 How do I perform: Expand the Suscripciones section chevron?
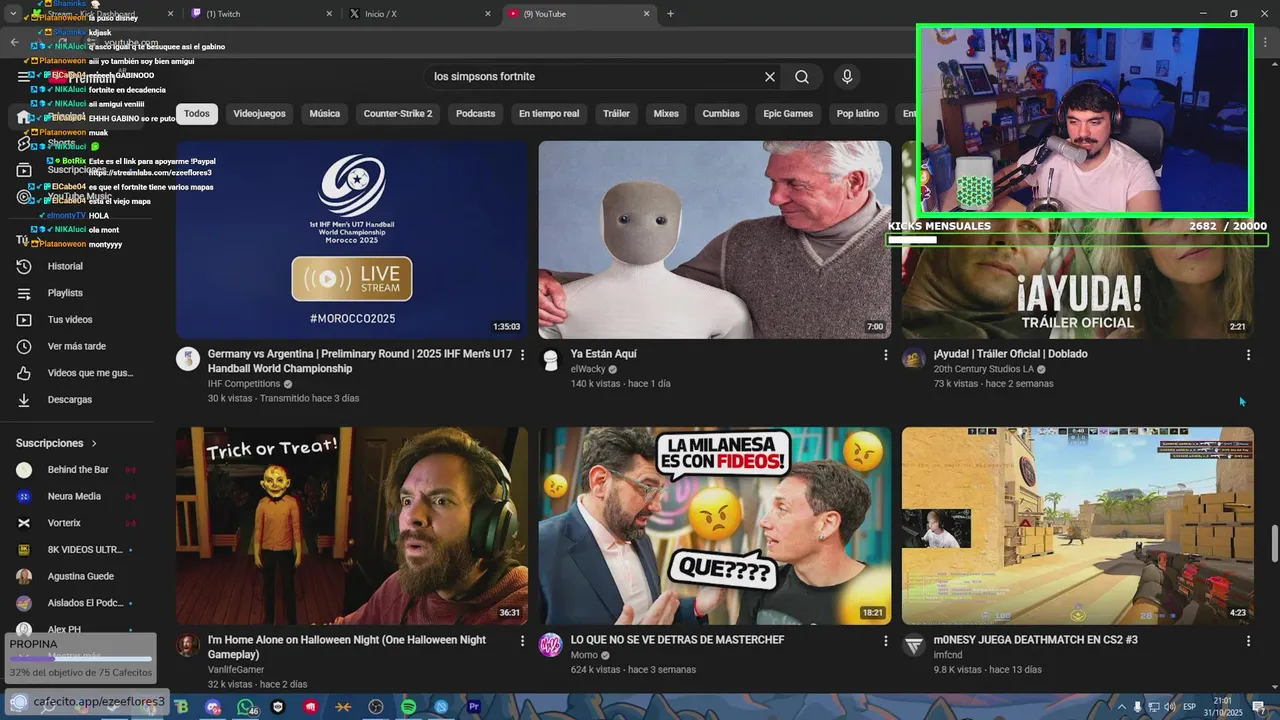95,443
